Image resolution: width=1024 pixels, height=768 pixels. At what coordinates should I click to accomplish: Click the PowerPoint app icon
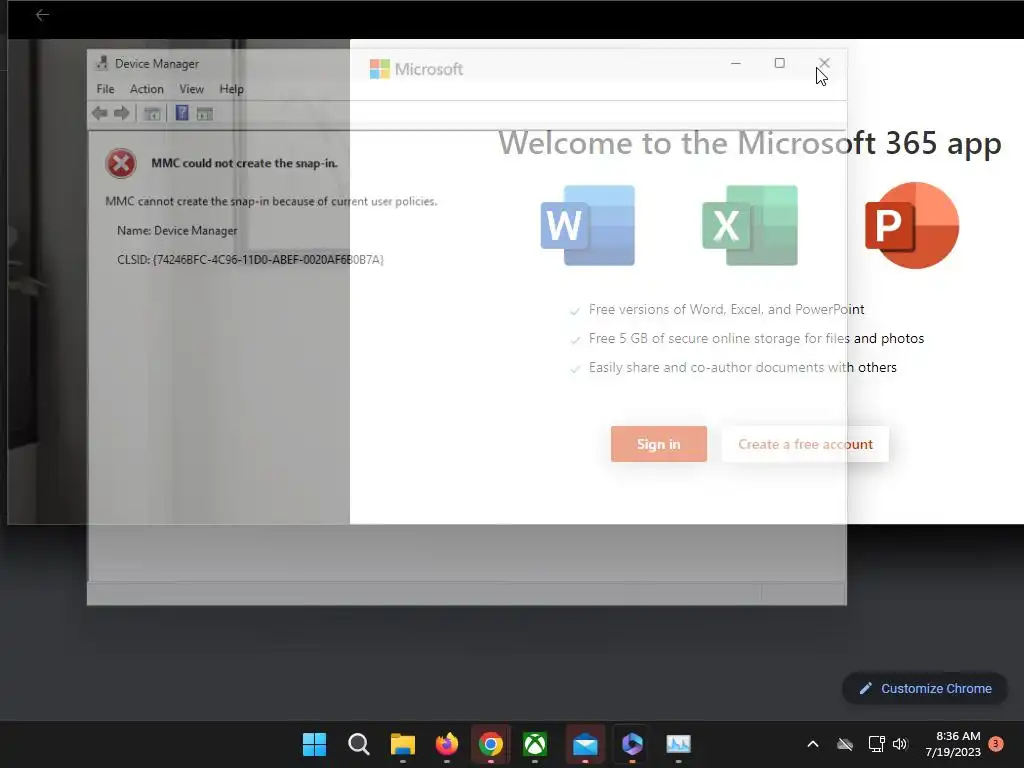pyautogui.click(x=912, y=225)
